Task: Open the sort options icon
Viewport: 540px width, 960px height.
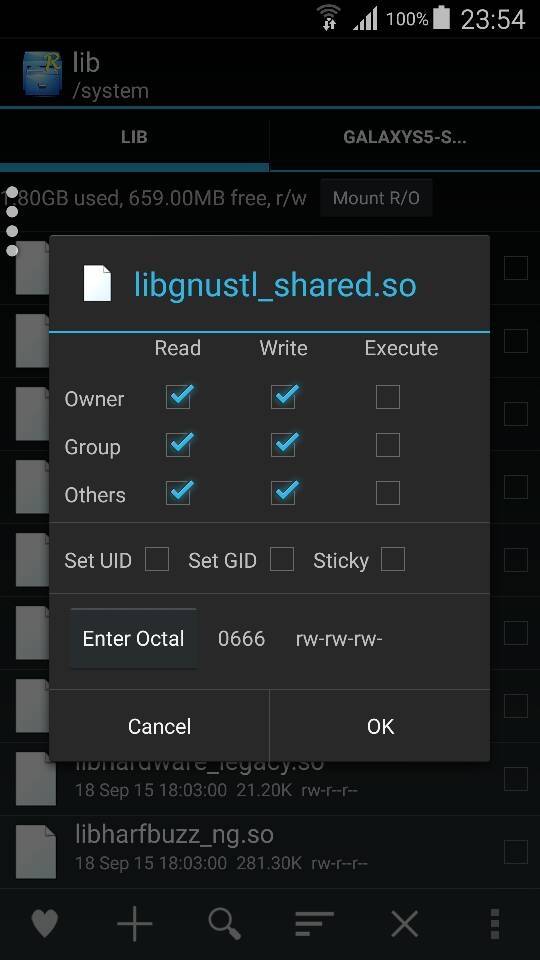Action: 314,923
